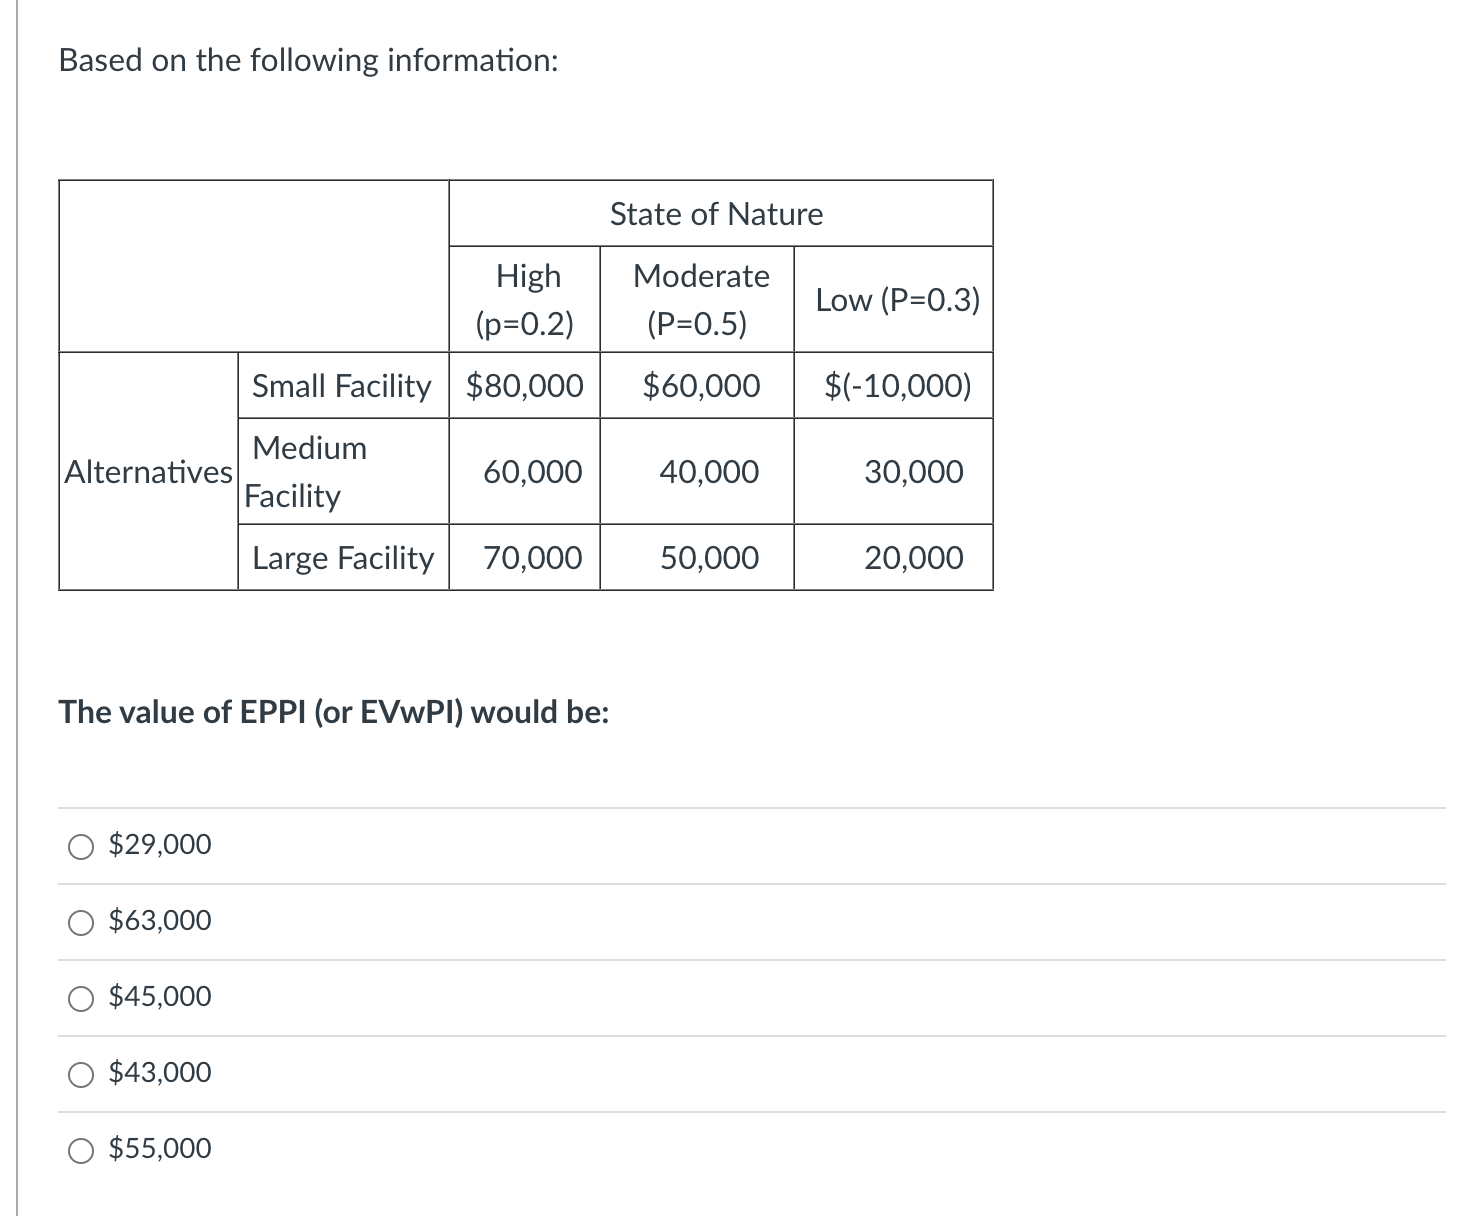1474x1216 pixels.
Task: Click the Moderate (P=0.5) column header
Action: (x=697, y=299)
